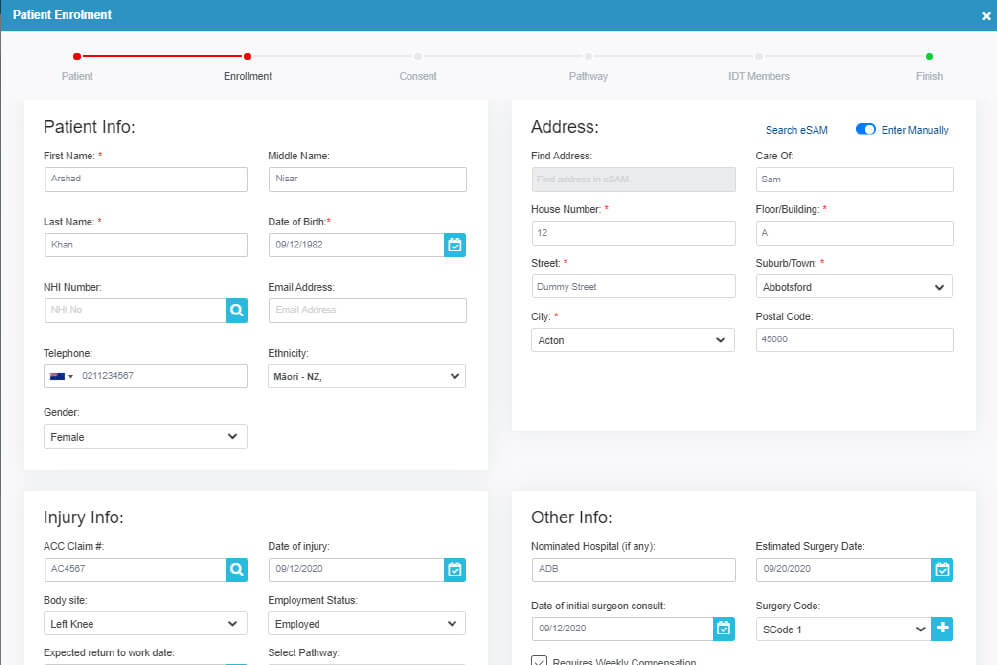Open the Surgery Code dropdown

[843, 629]
